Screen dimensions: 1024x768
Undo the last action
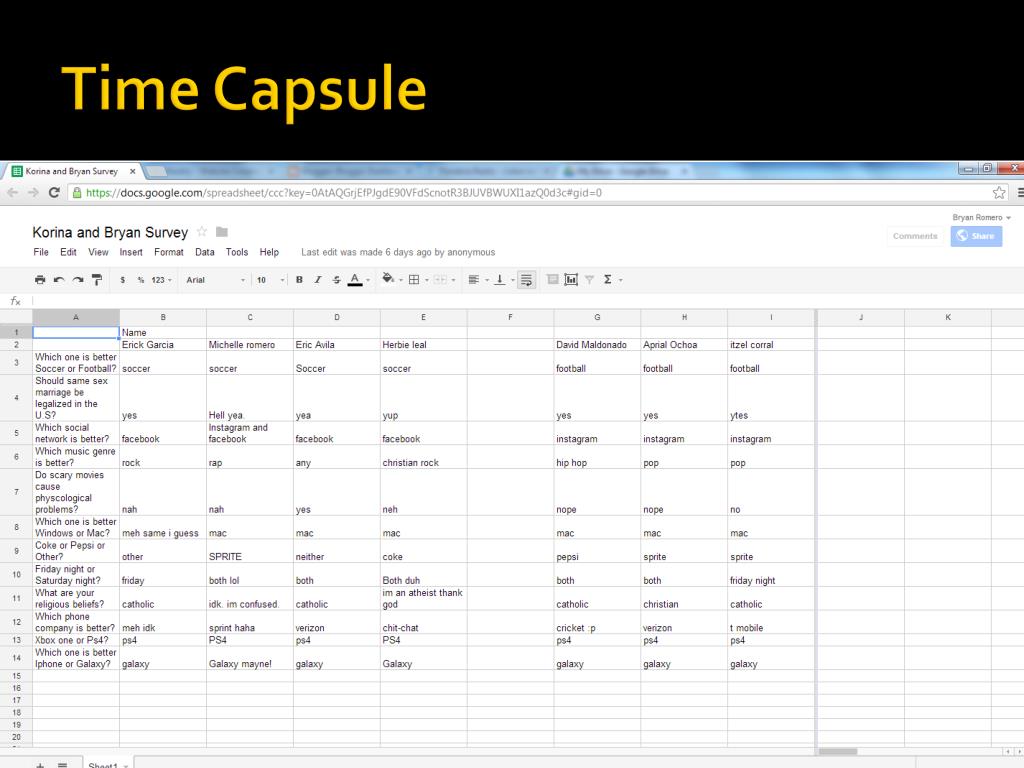pyautogui.click(x=59, y=280)
